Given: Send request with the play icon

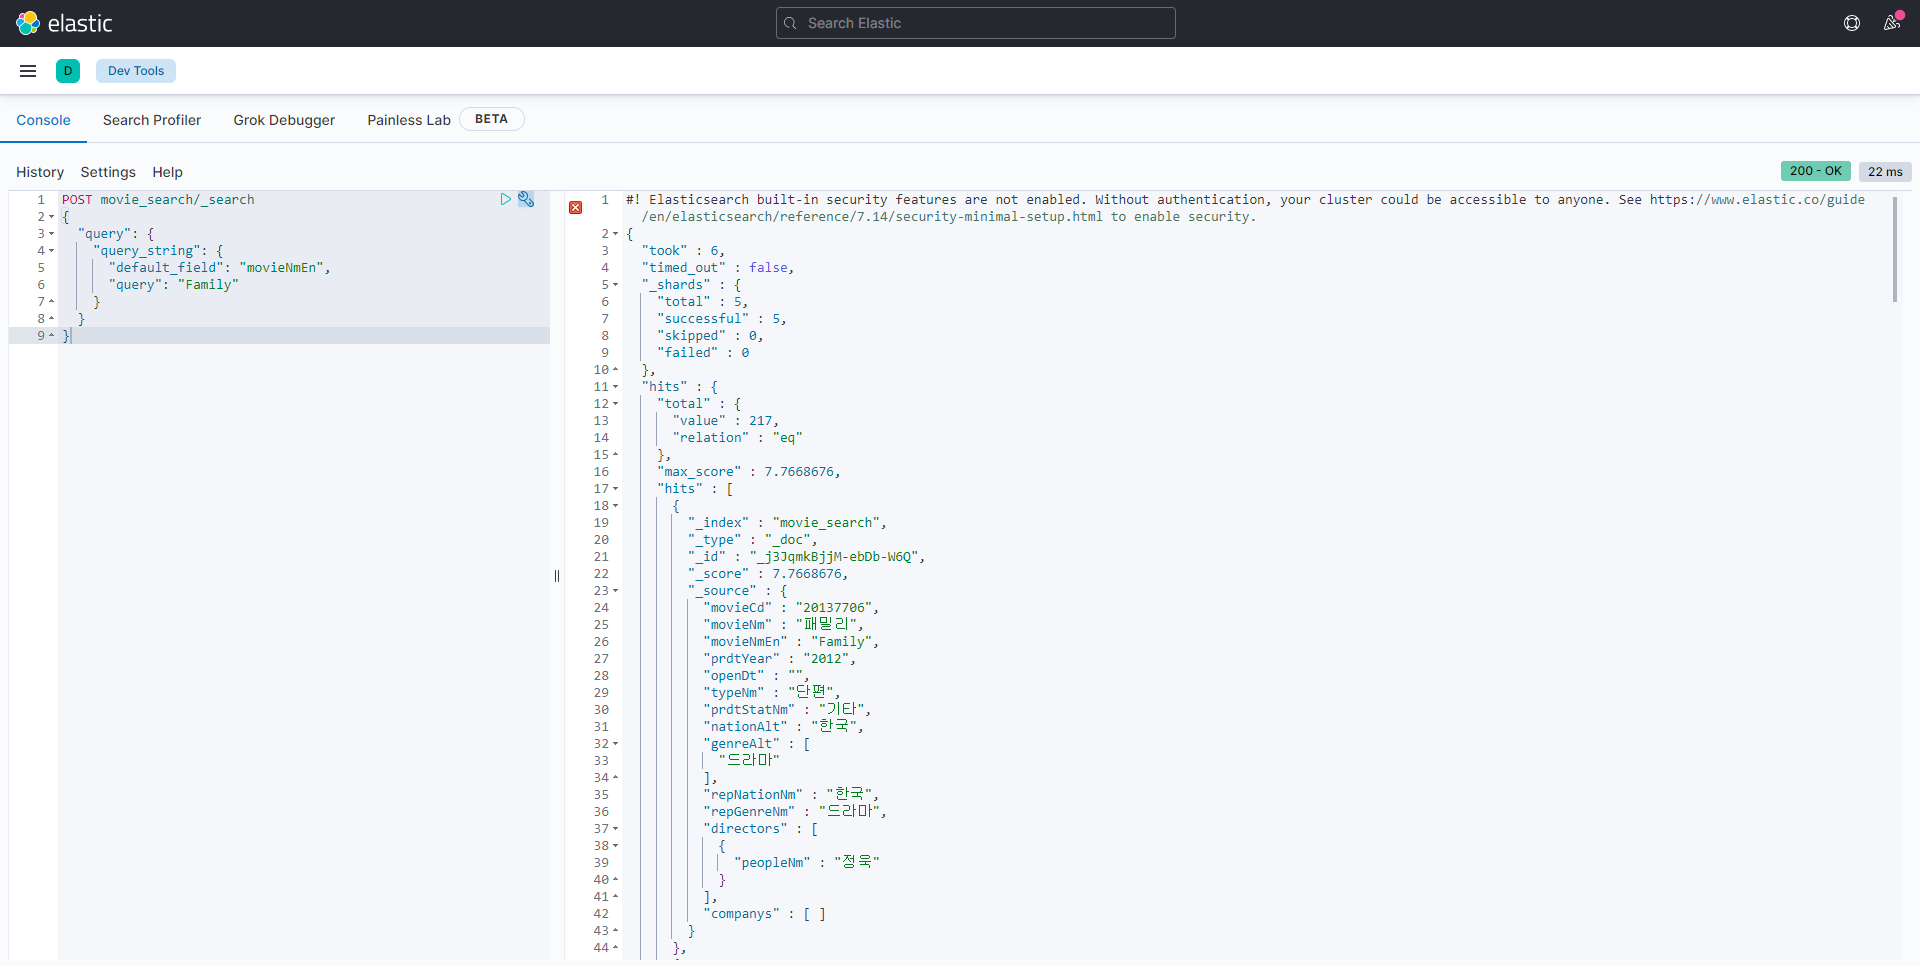Looking at the screenshot, I should click(506, 200).
